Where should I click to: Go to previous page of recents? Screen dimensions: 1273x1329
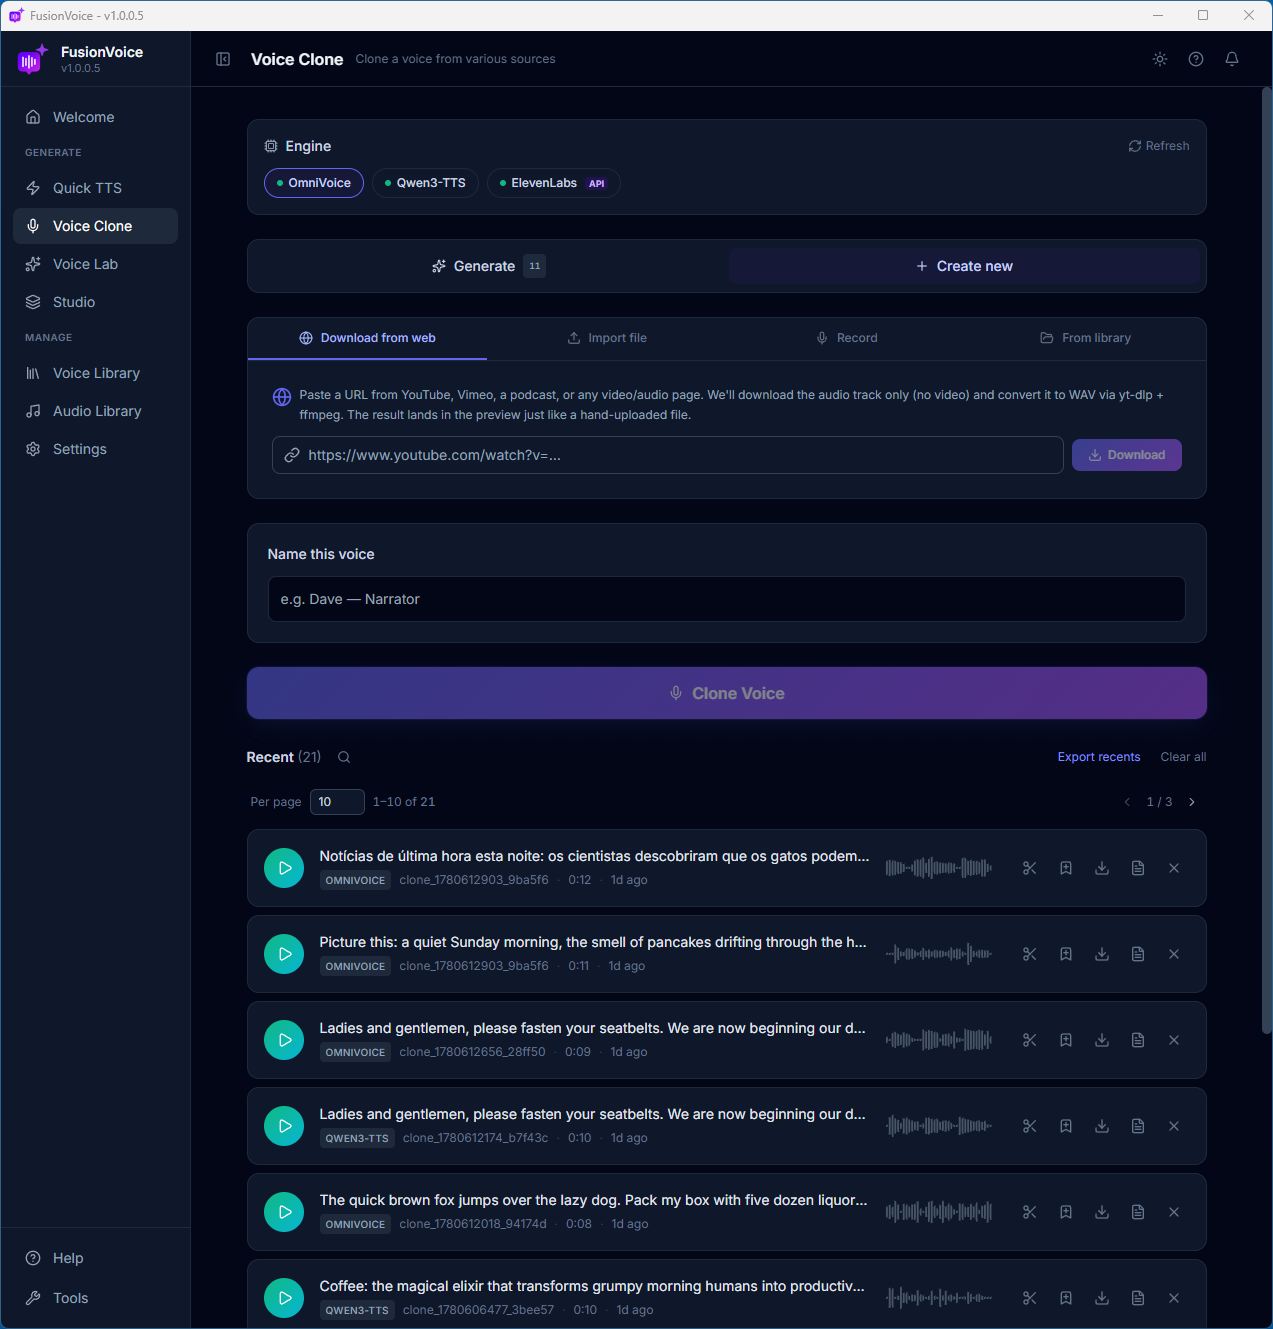click(1128, 802)
